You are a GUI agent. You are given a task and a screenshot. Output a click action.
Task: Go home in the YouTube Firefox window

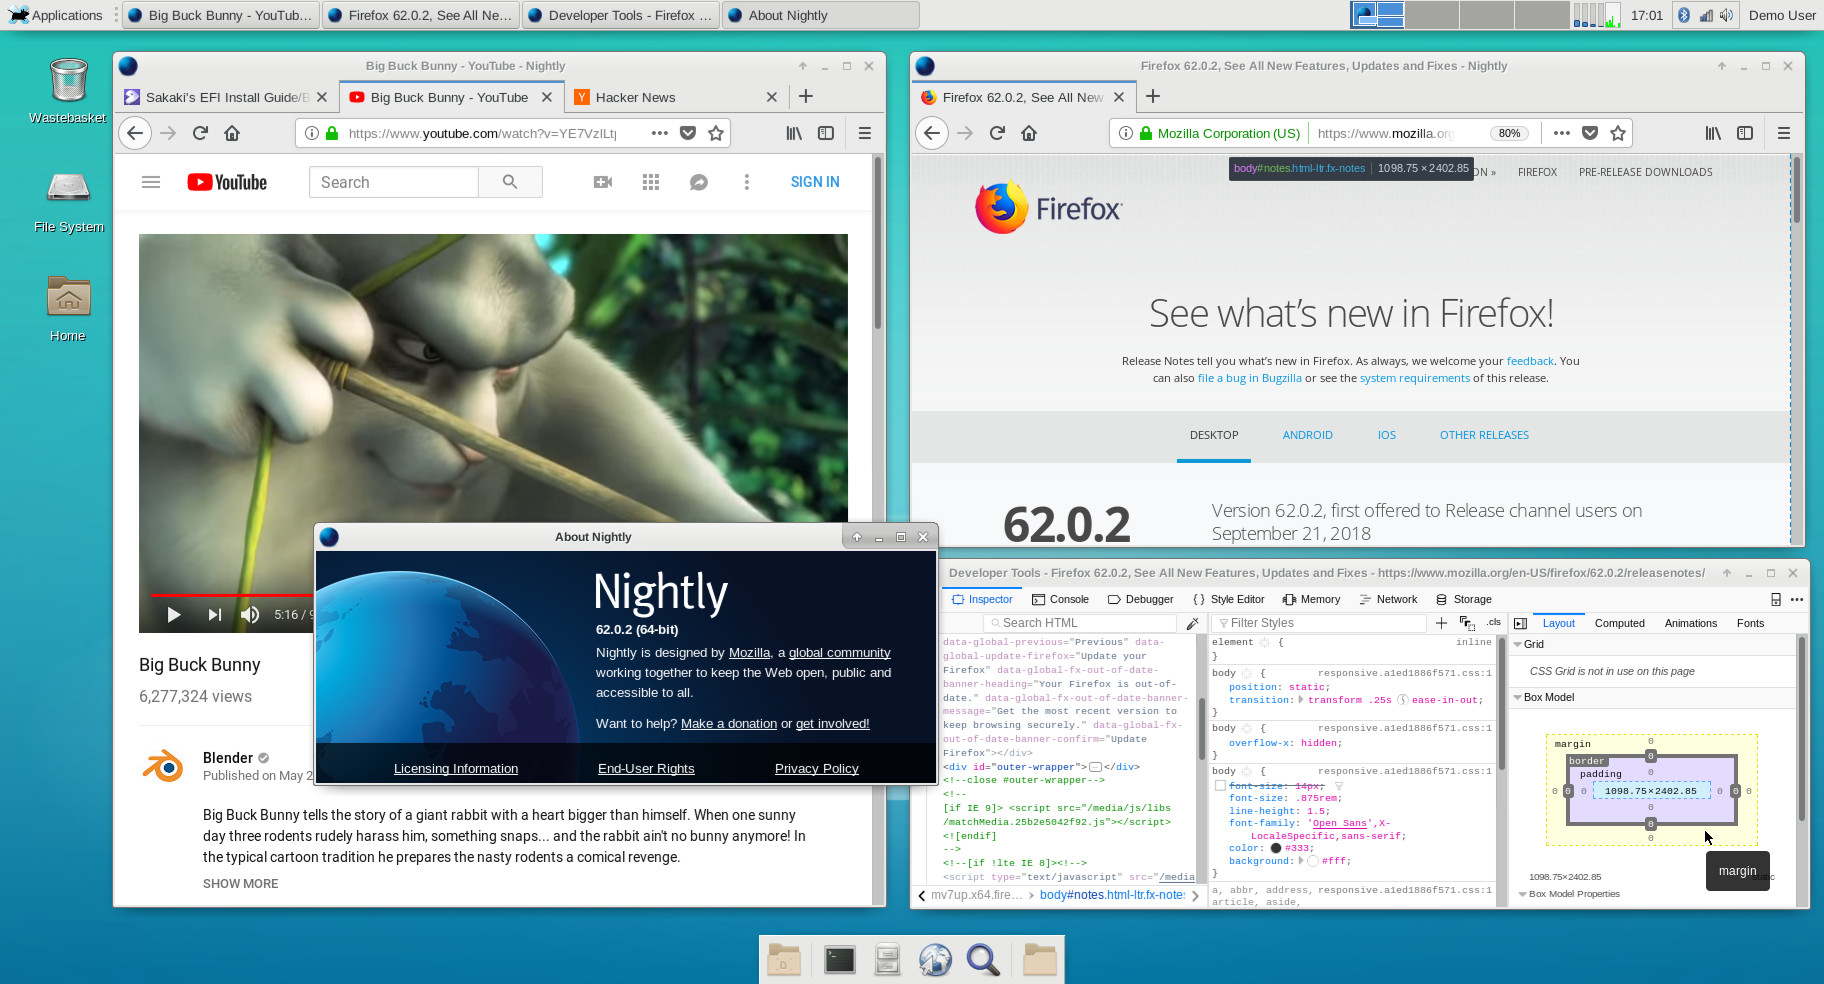click(x=232, y=133)
